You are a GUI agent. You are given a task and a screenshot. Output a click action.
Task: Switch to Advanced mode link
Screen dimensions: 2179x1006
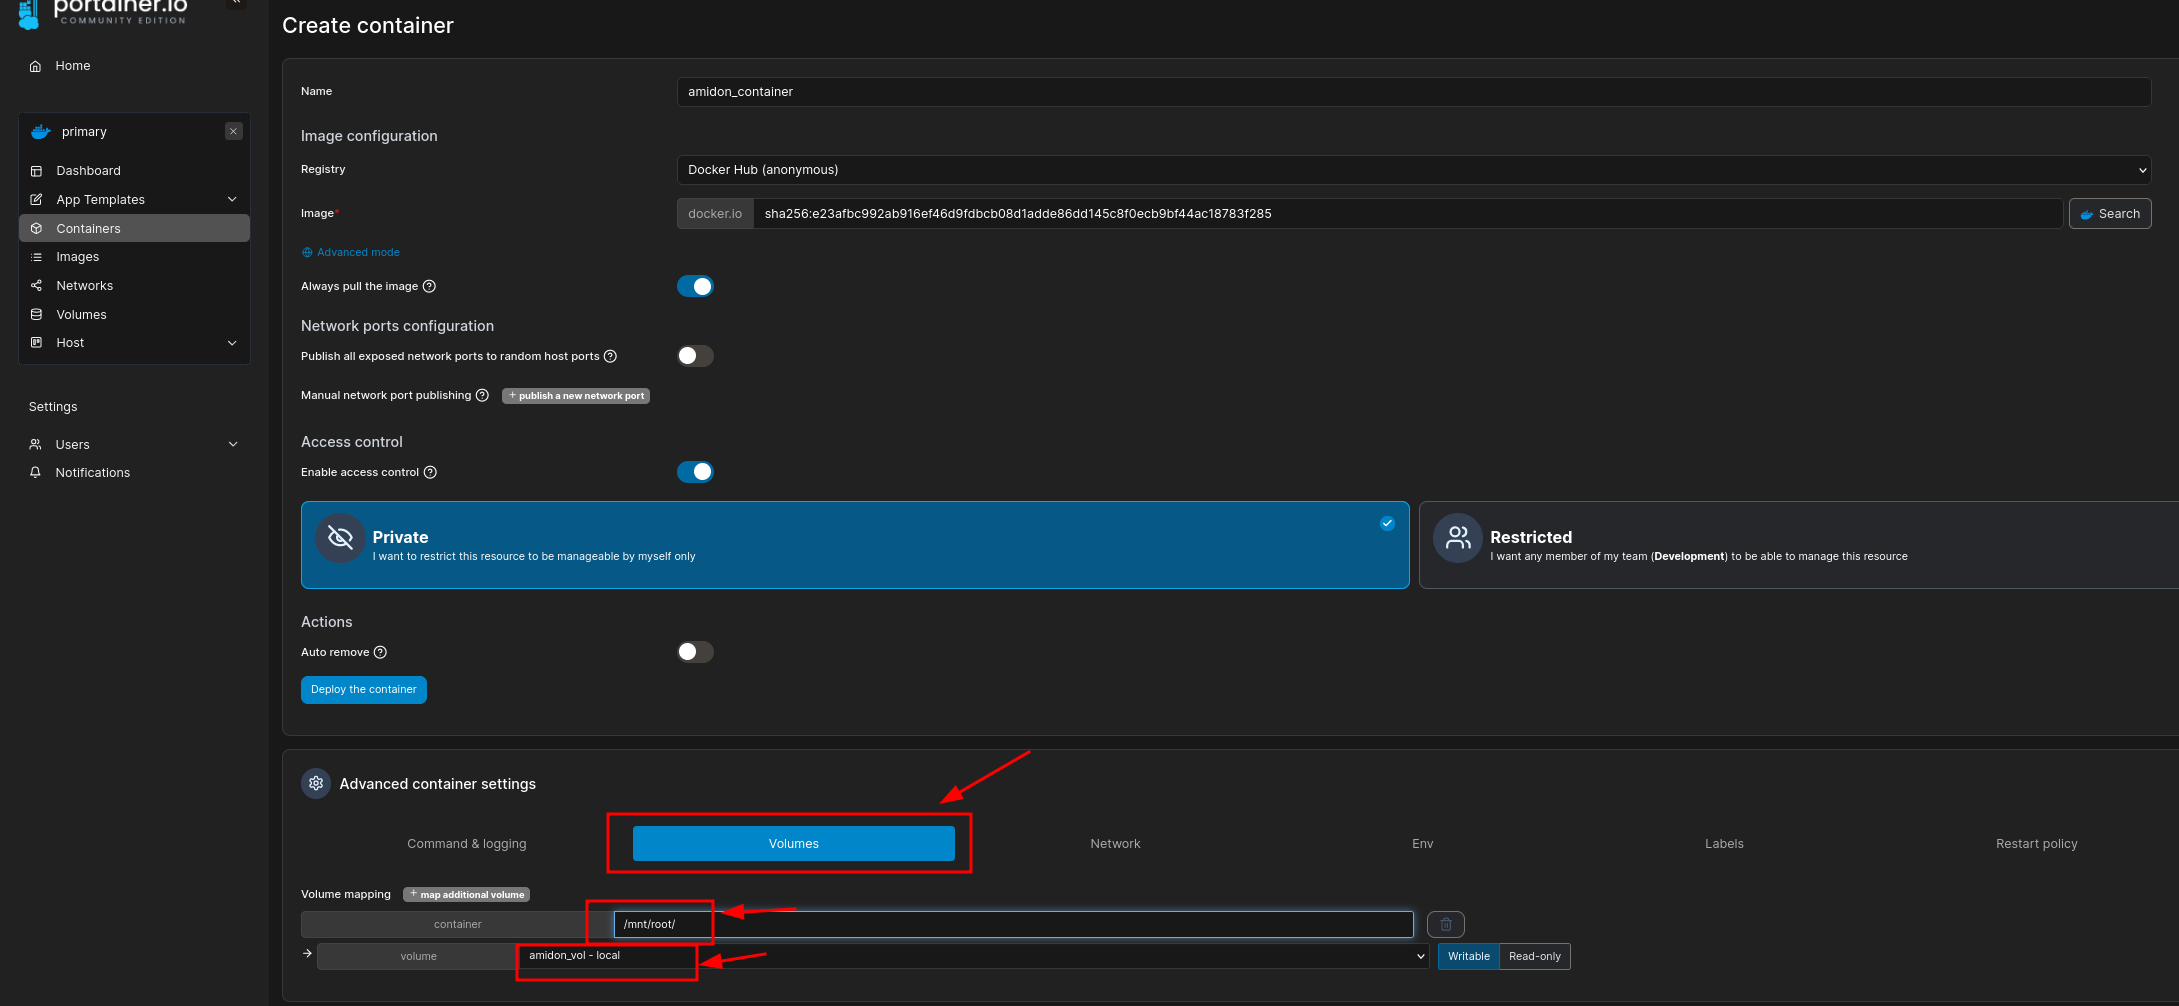(358, 253)
